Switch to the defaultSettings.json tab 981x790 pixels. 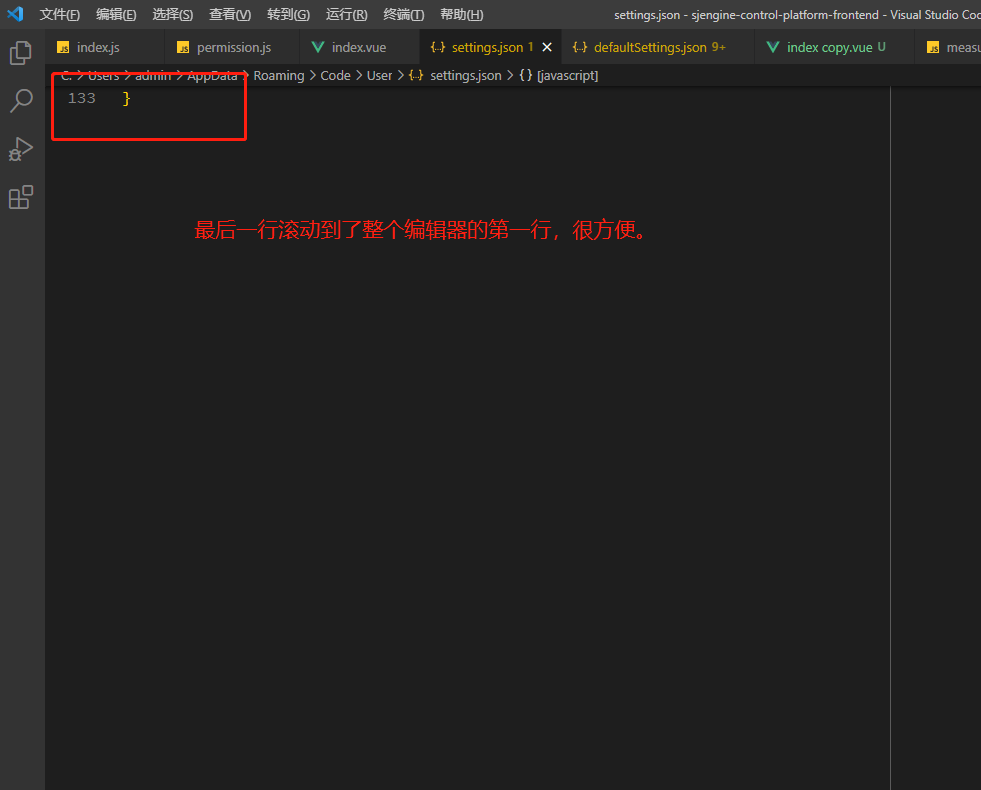(x=658, y=47)
